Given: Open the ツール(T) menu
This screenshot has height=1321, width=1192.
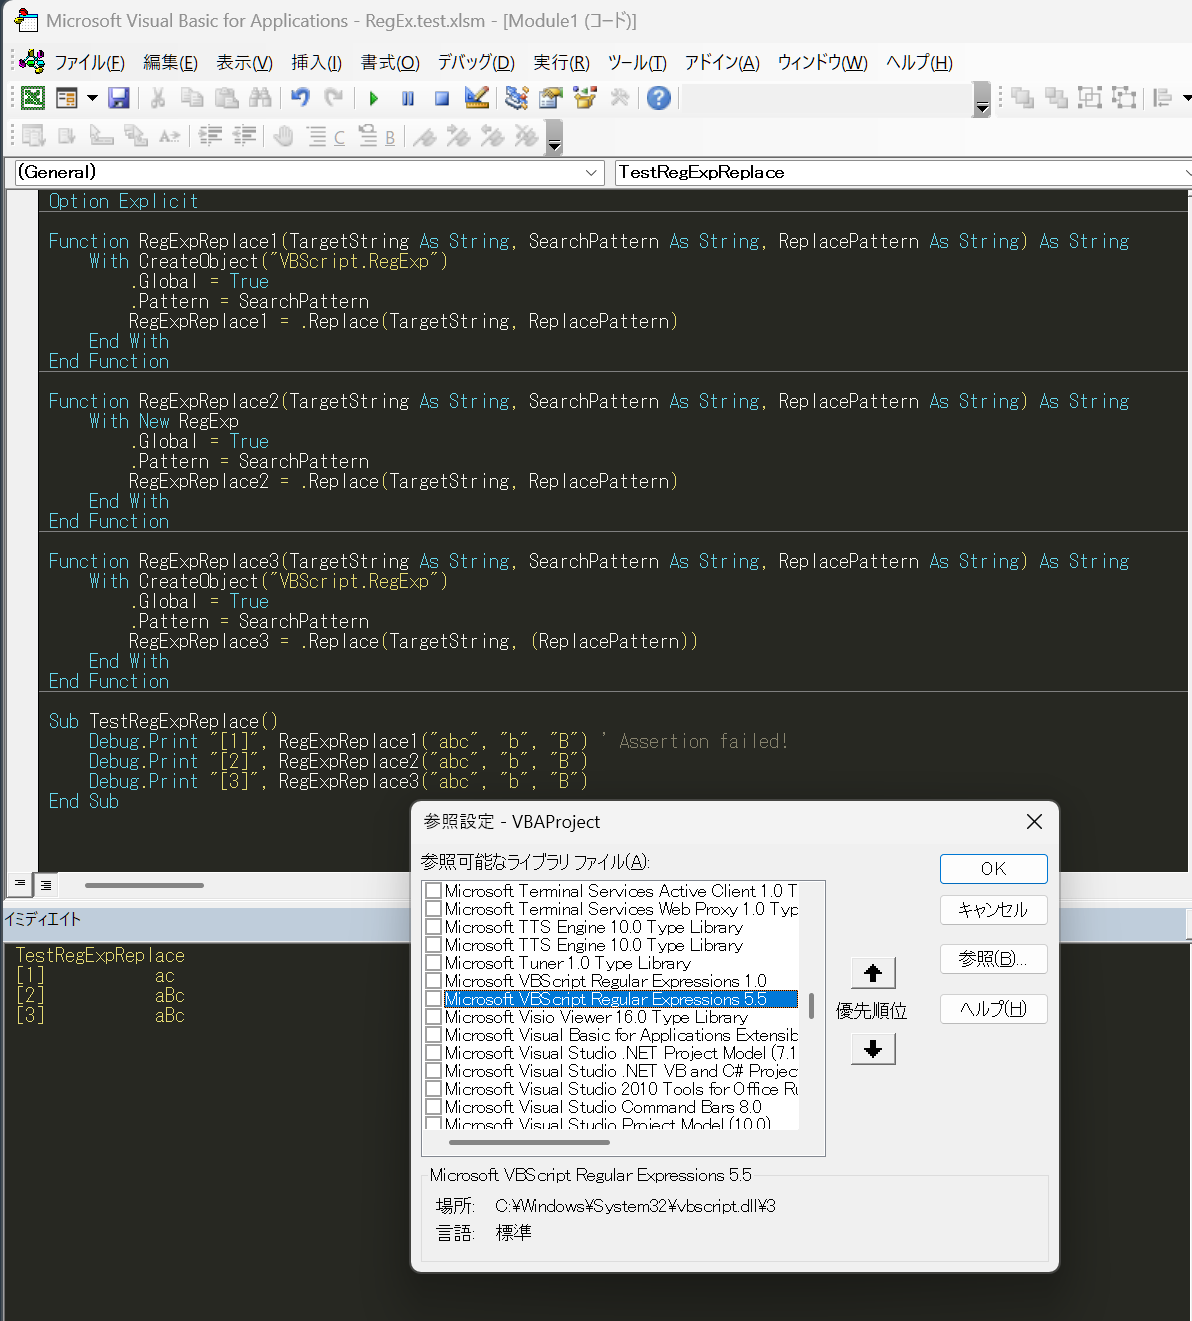Looking at the screenshot, I should pyautogui.click(x=637, y=62).
